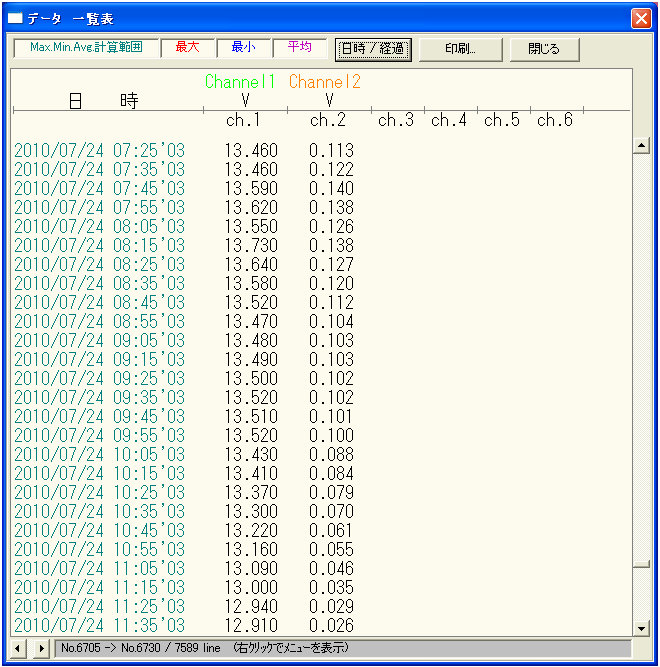Select row 2010/07/24 07:35'03

coord(184,170)
